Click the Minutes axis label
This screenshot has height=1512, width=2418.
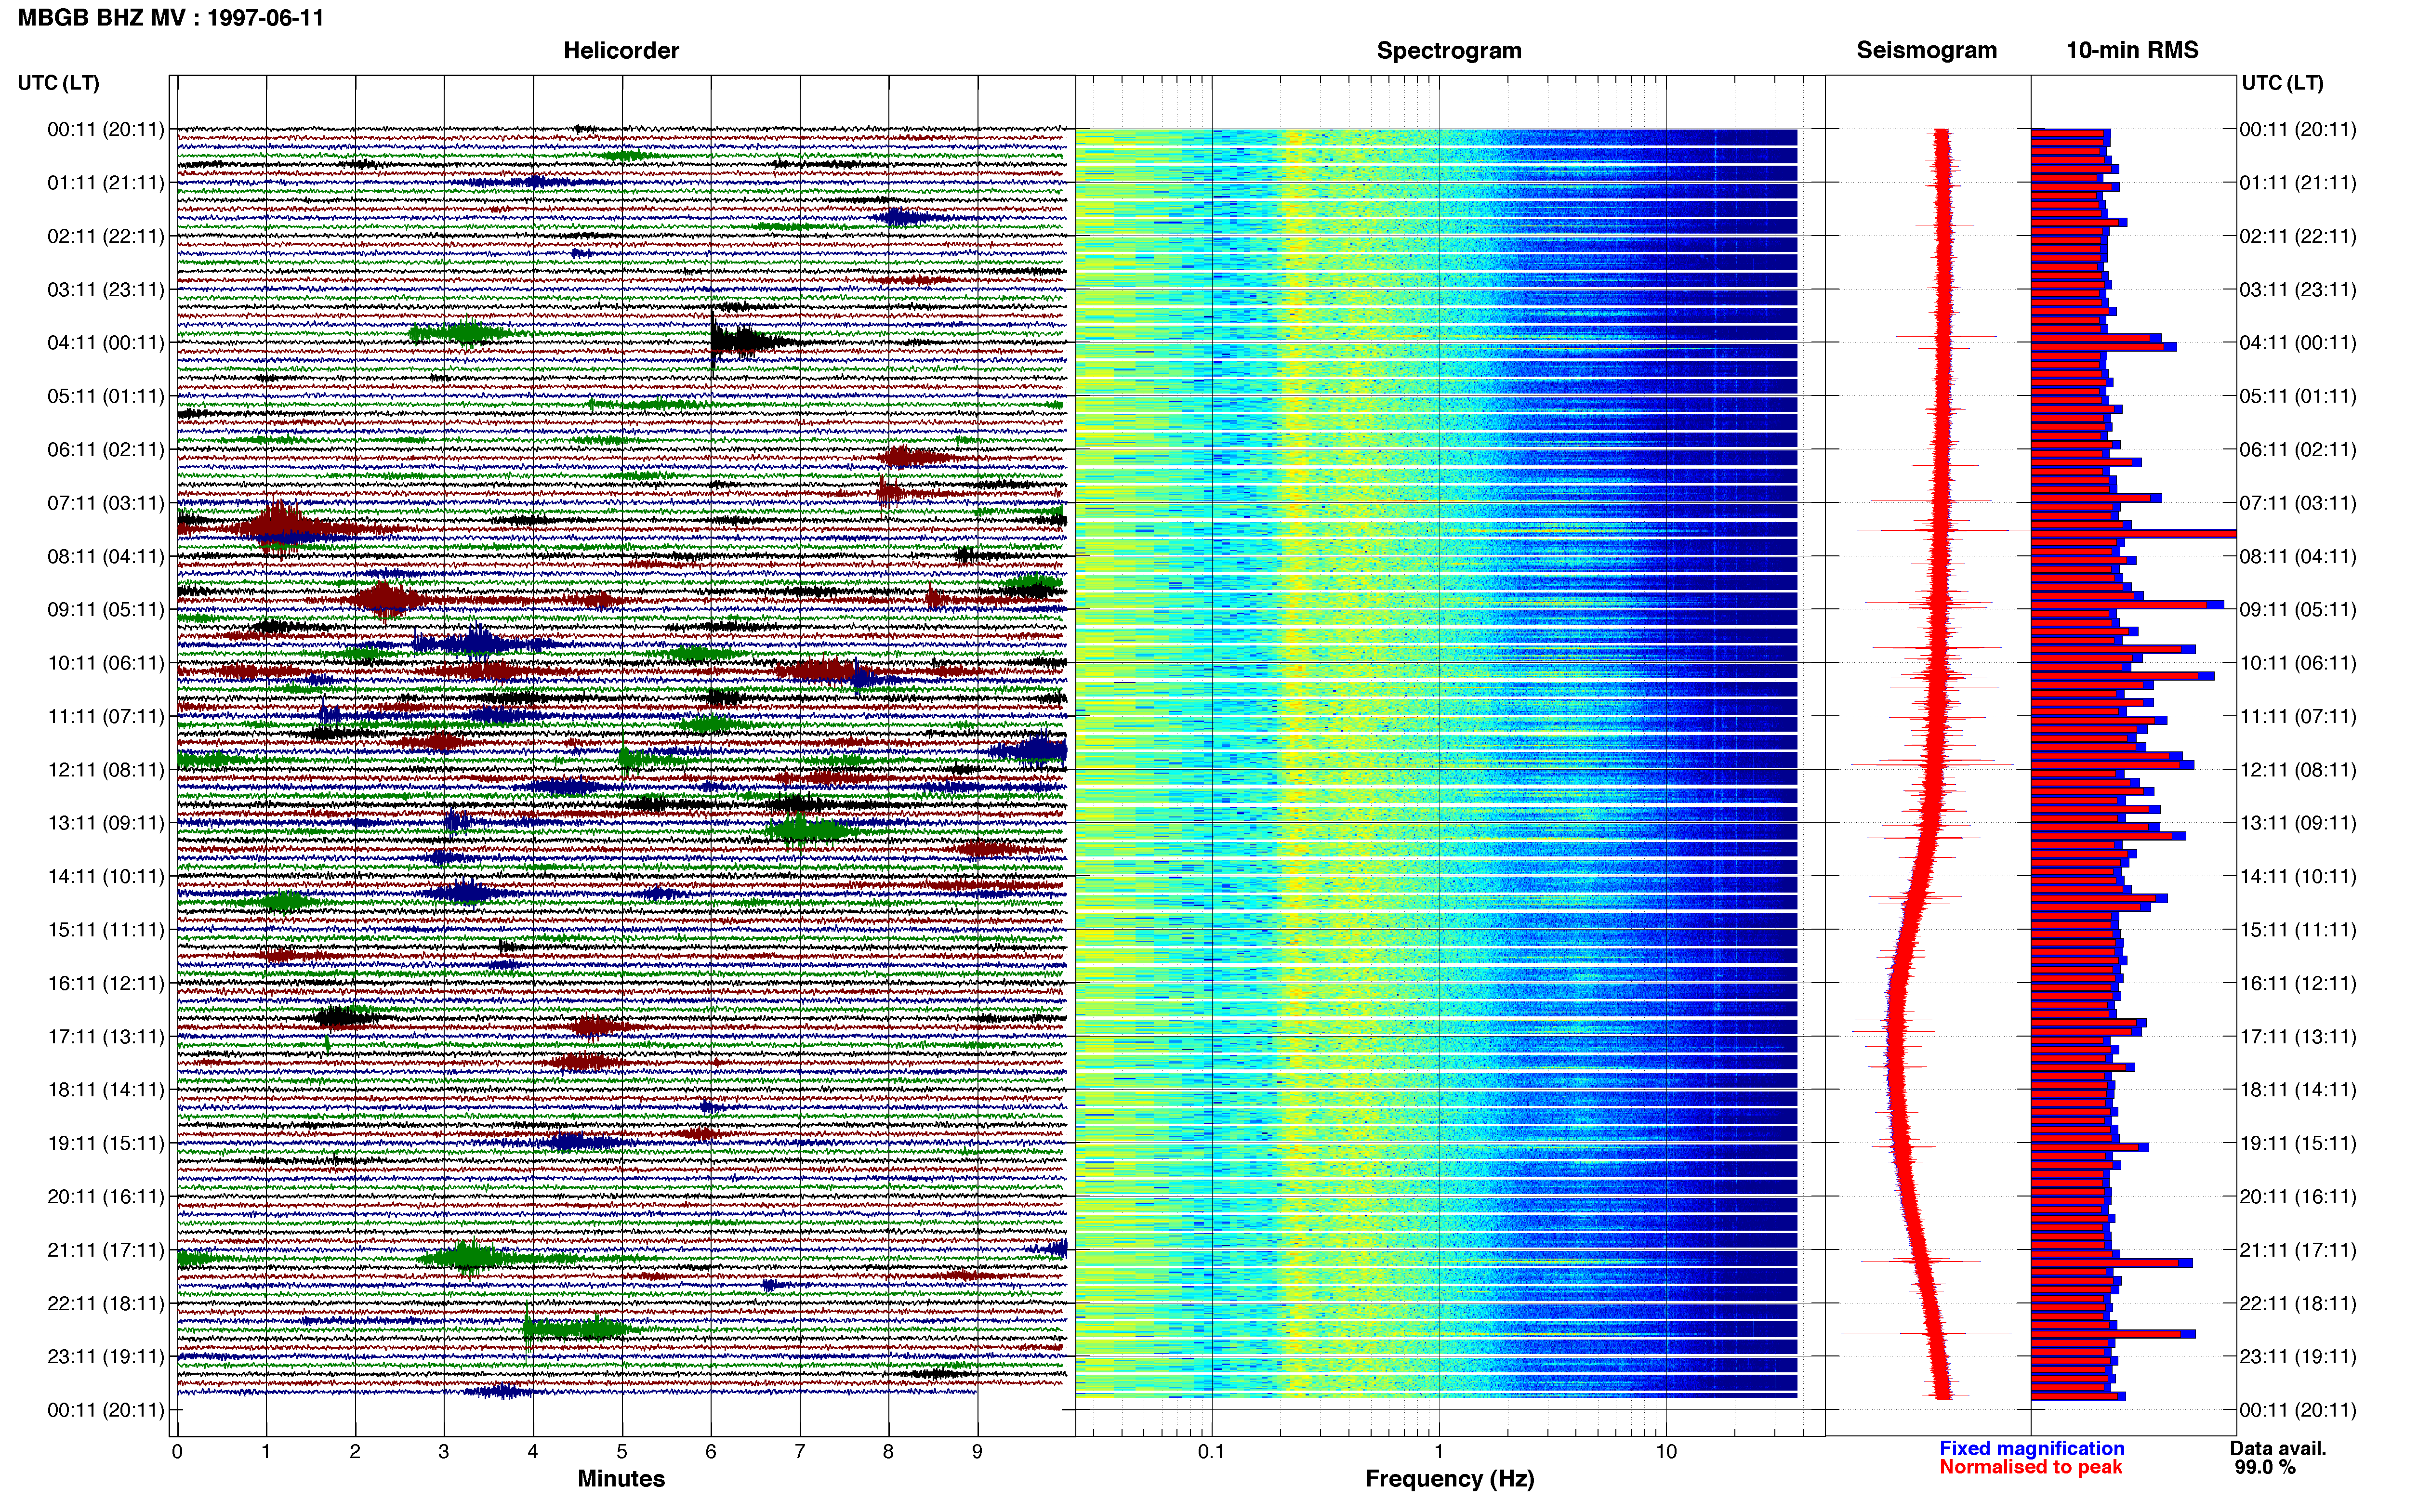click(621, 1479)
